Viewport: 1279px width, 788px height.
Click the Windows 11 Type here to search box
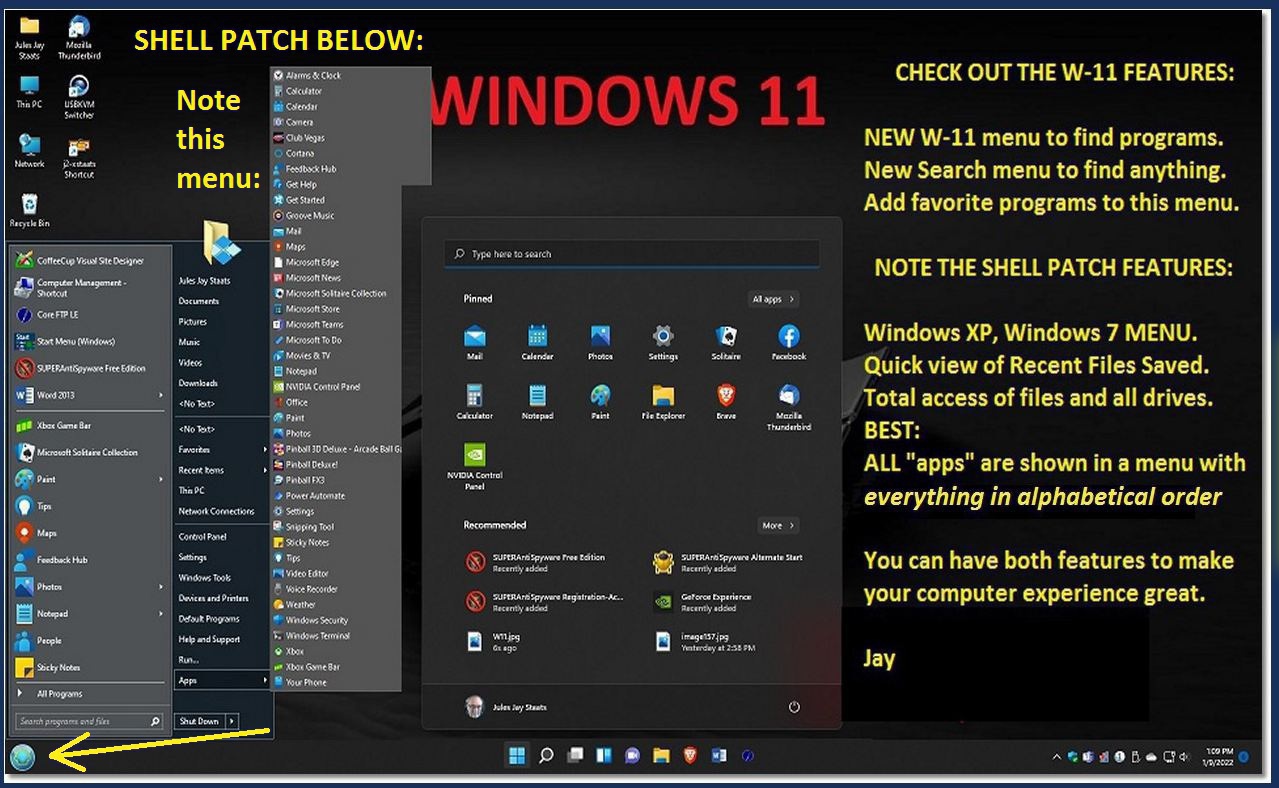632,254
